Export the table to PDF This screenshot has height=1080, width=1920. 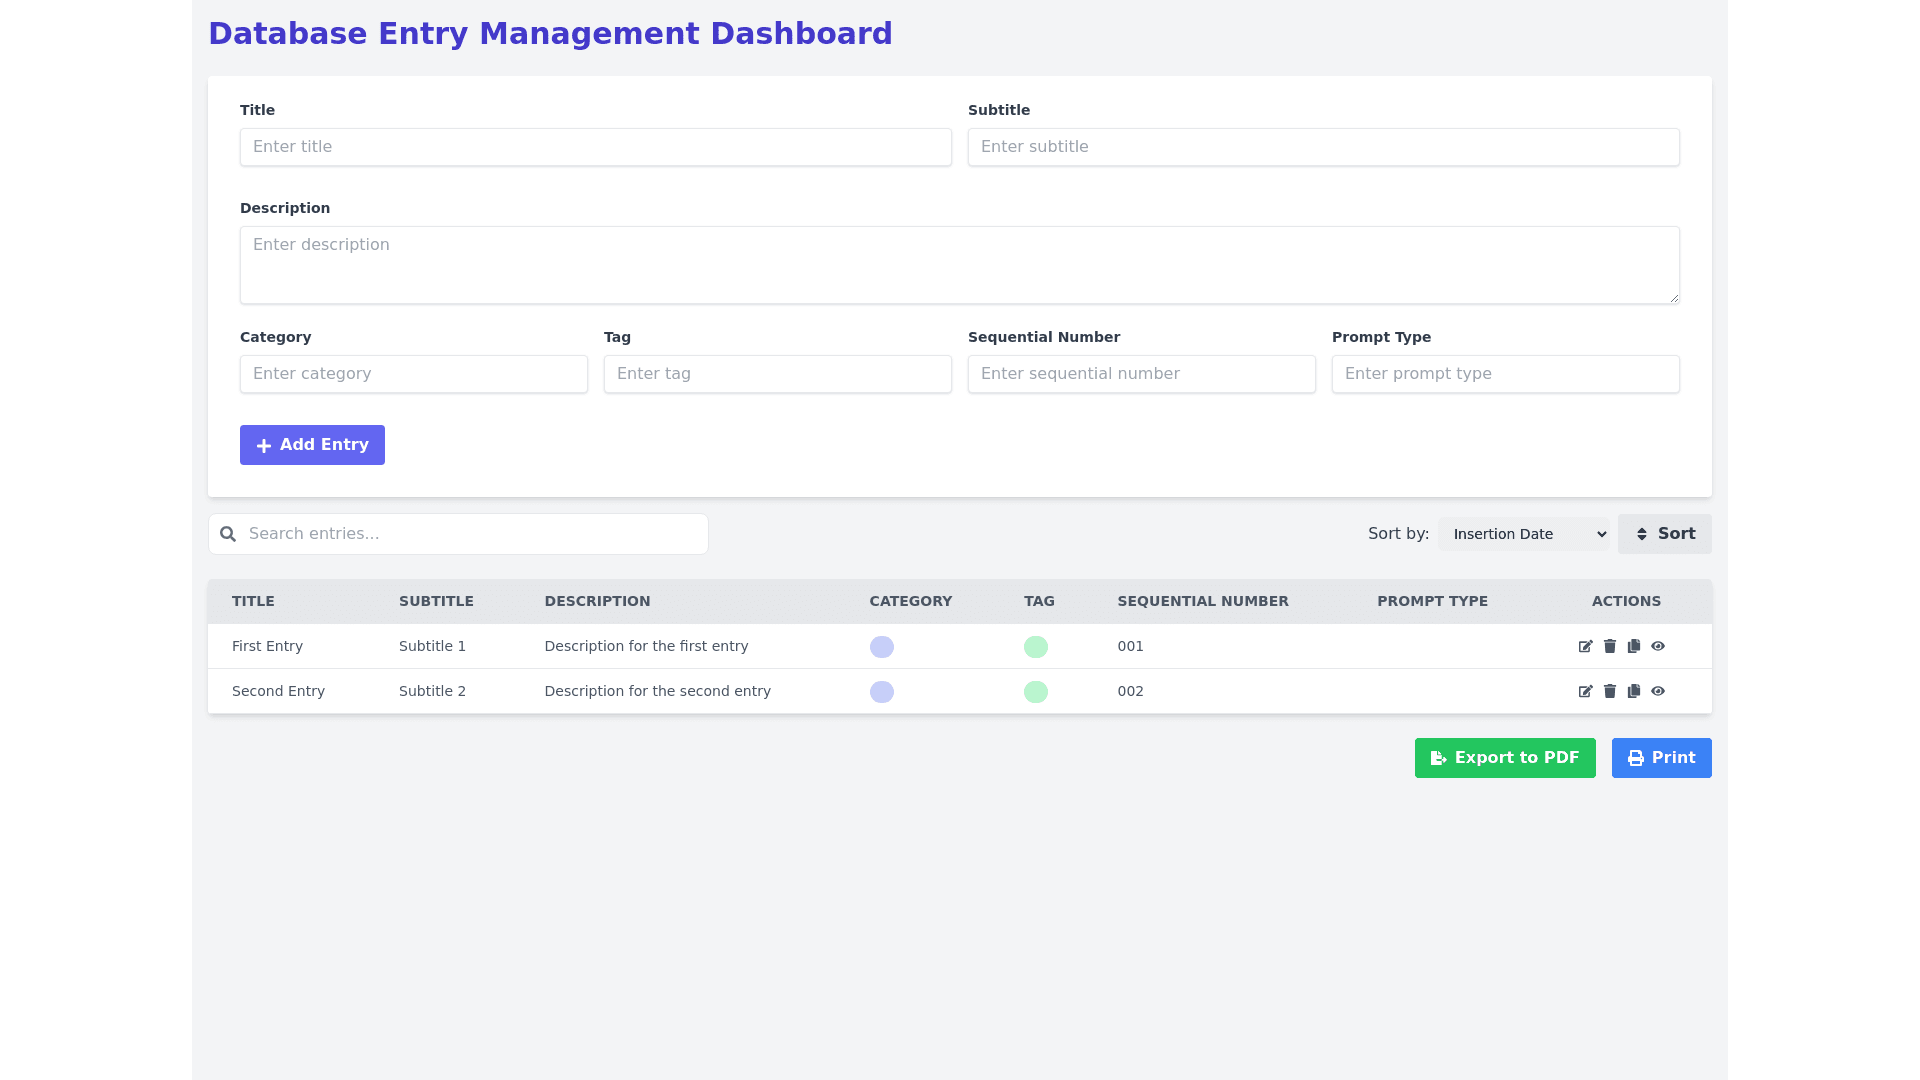[1504, 758]
